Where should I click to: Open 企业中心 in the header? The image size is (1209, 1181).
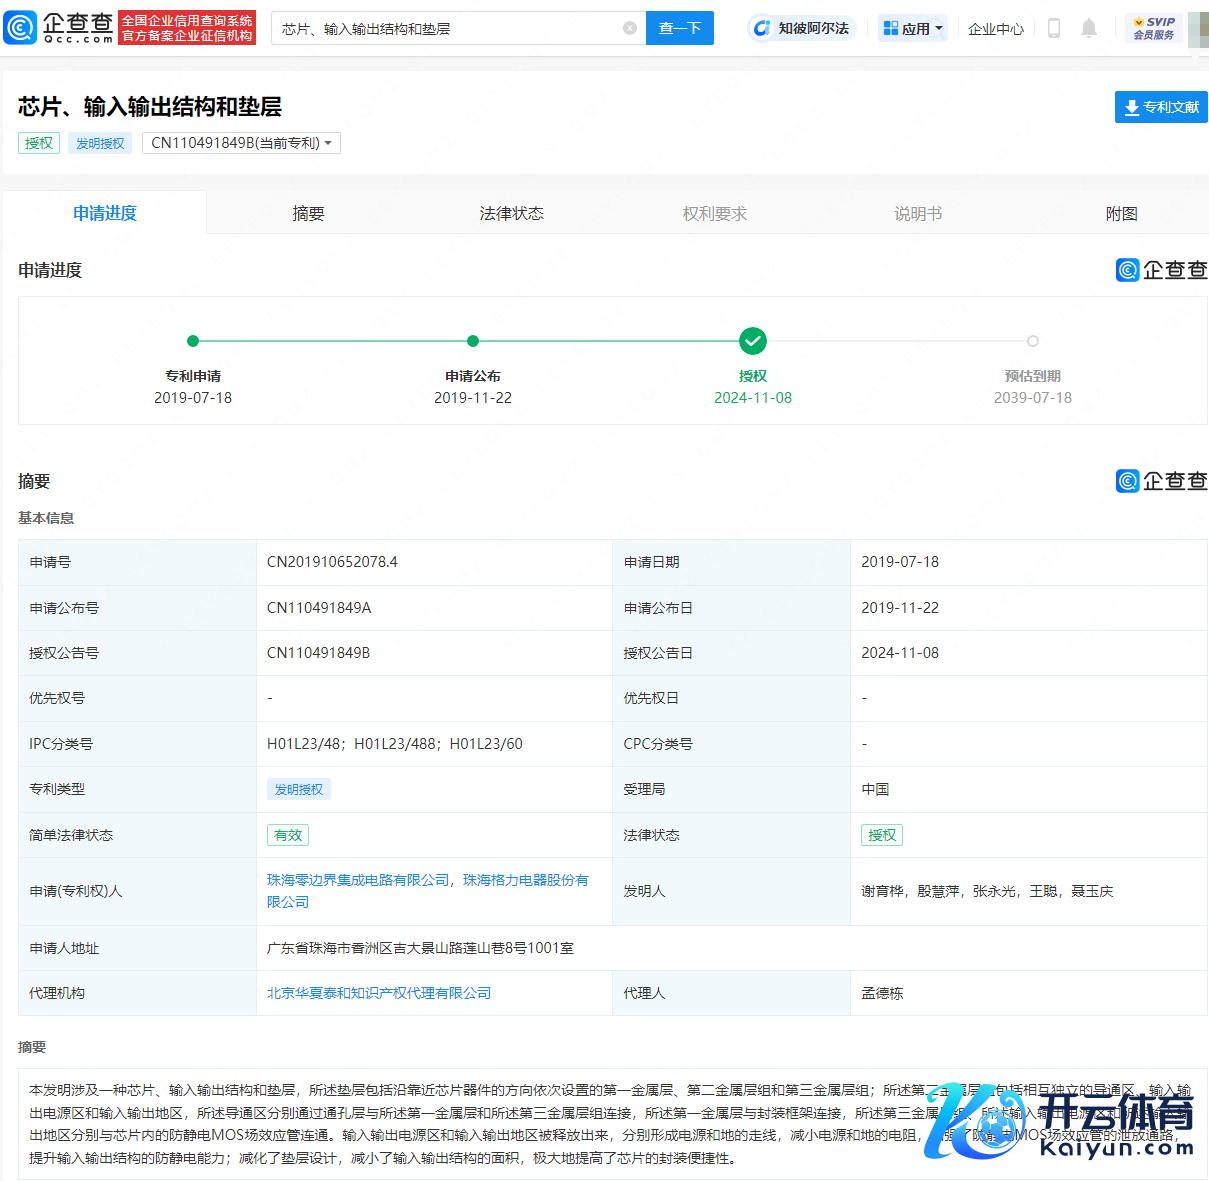click(x=996, y=29)
